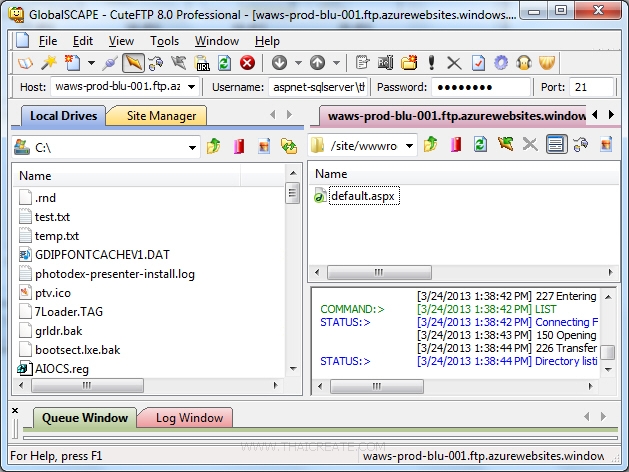629x472 pixels.
Task: Click the Edit file icon in toolbar
Action: click(362, 63)
